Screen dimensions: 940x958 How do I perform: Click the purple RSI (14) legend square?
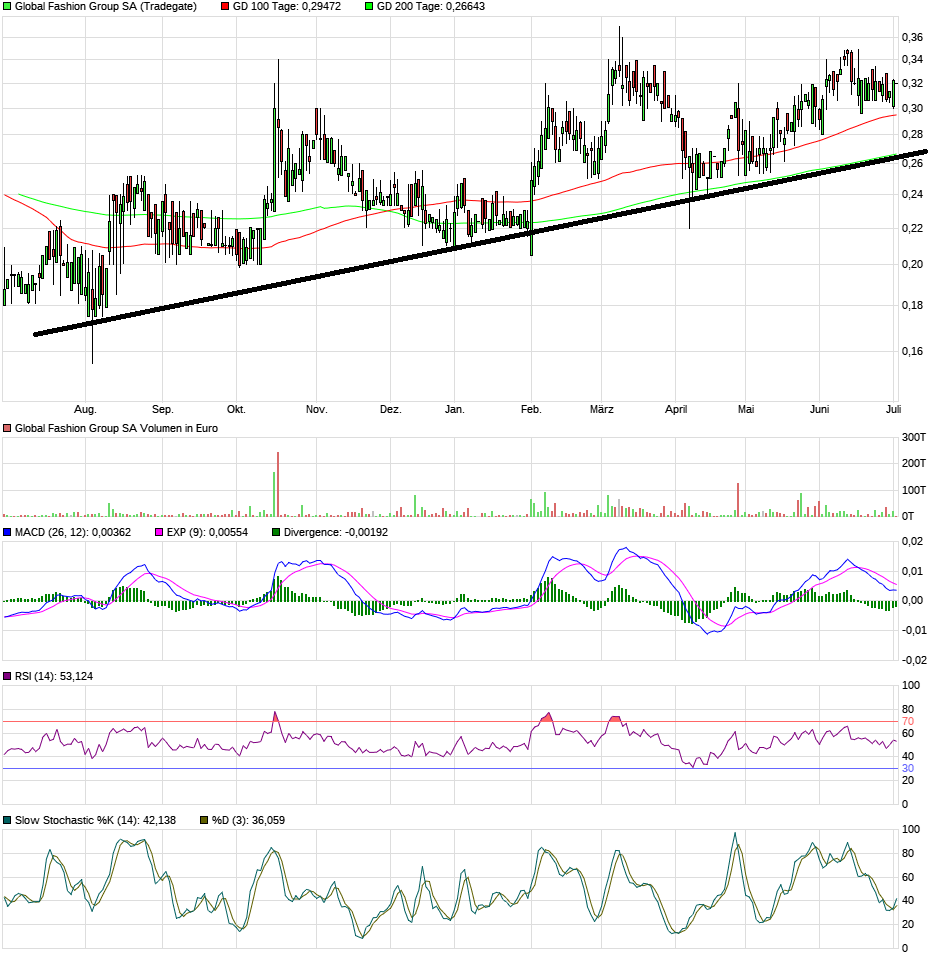click(8, 677)
